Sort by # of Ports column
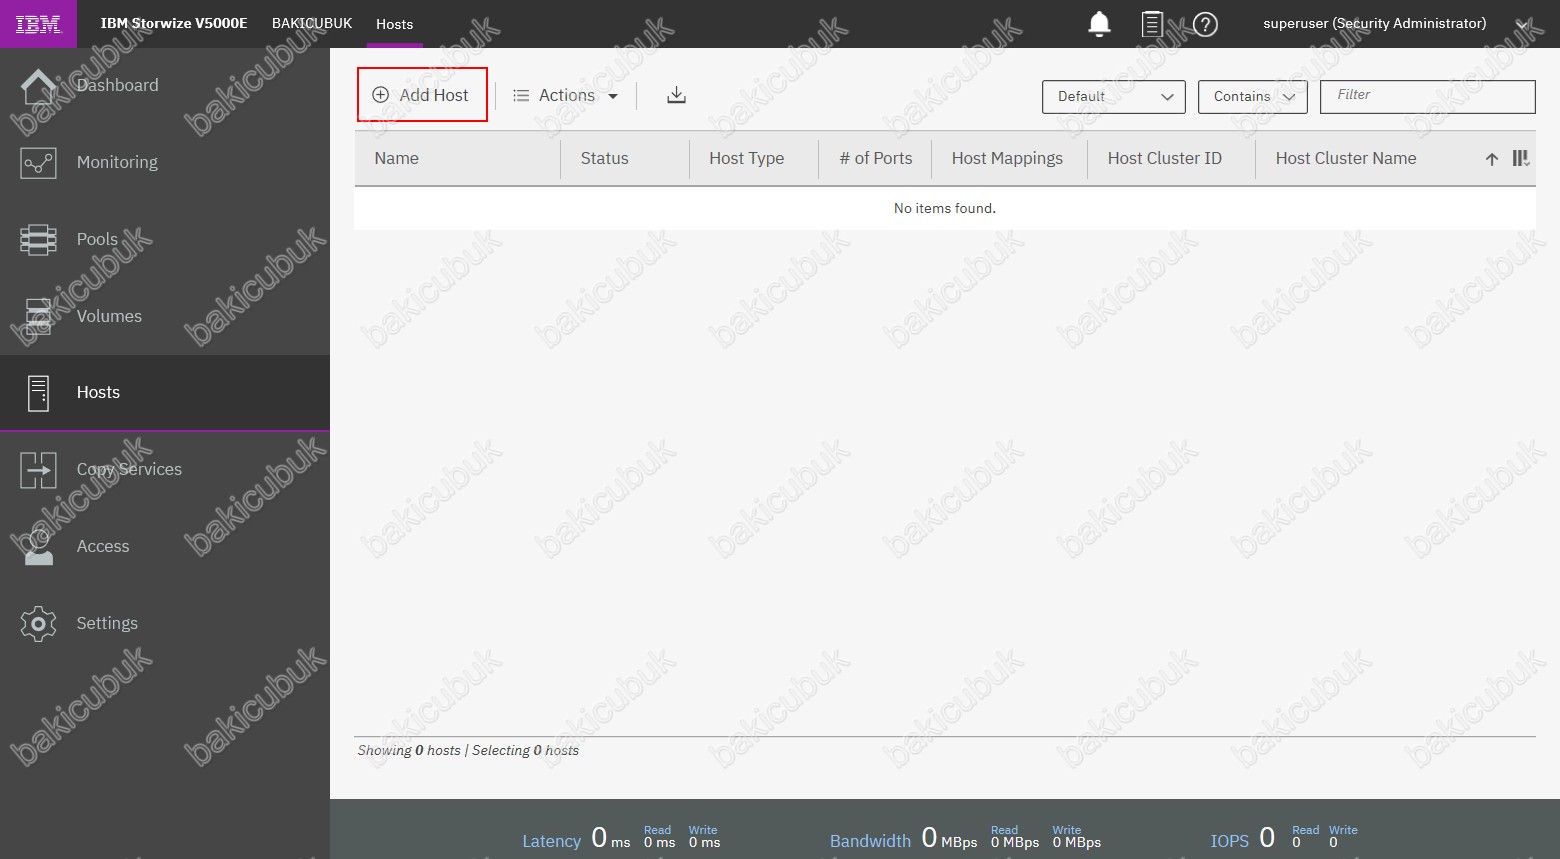 (875, 158)
